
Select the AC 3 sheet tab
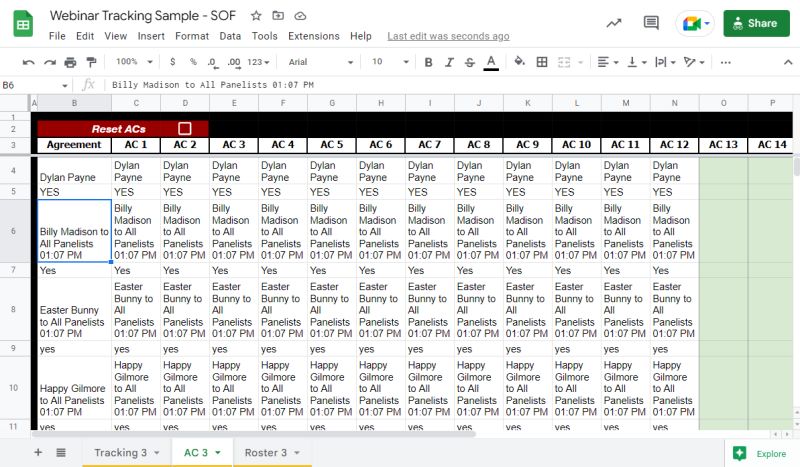point(202,452)
